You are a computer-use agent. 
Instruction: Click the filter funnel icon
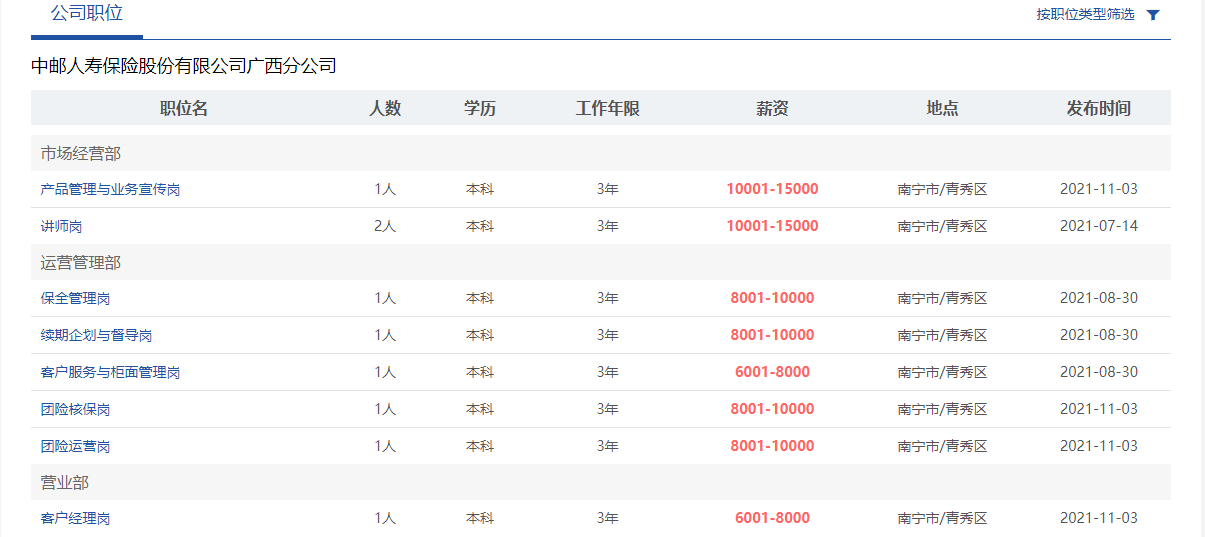tap(1153, 15)
